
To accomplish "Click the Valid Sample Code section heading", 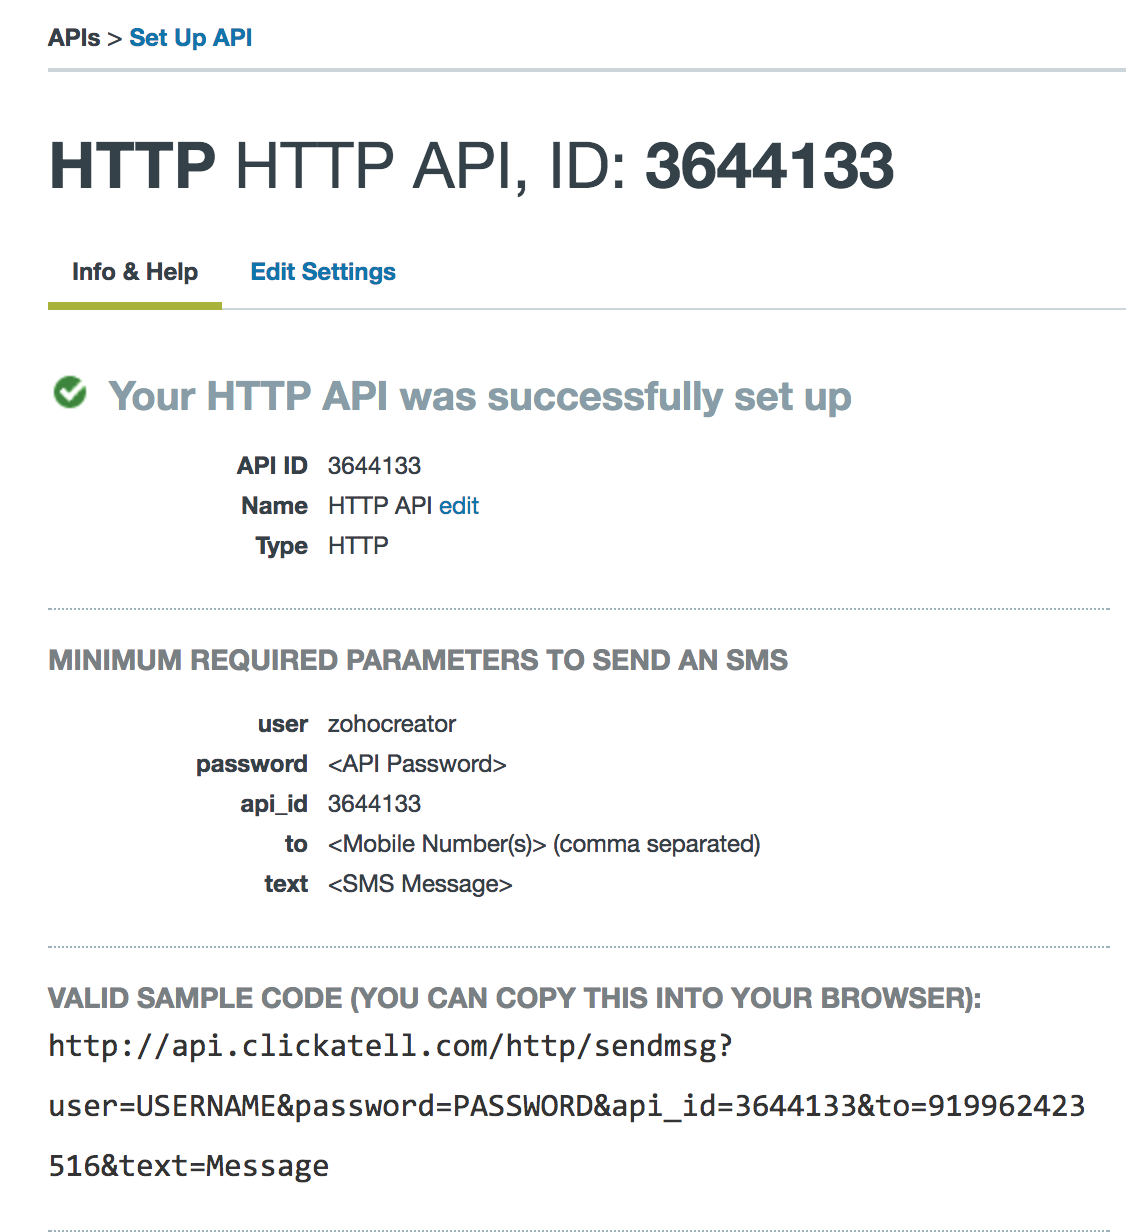I will click(514, 998).
